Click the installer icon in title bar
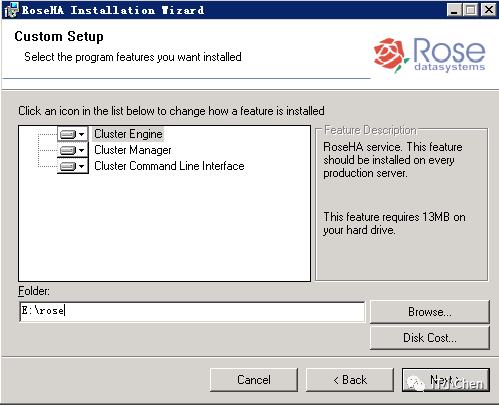Image resolution: width=499 pixels, height=406 pixels. pos(11,10)
